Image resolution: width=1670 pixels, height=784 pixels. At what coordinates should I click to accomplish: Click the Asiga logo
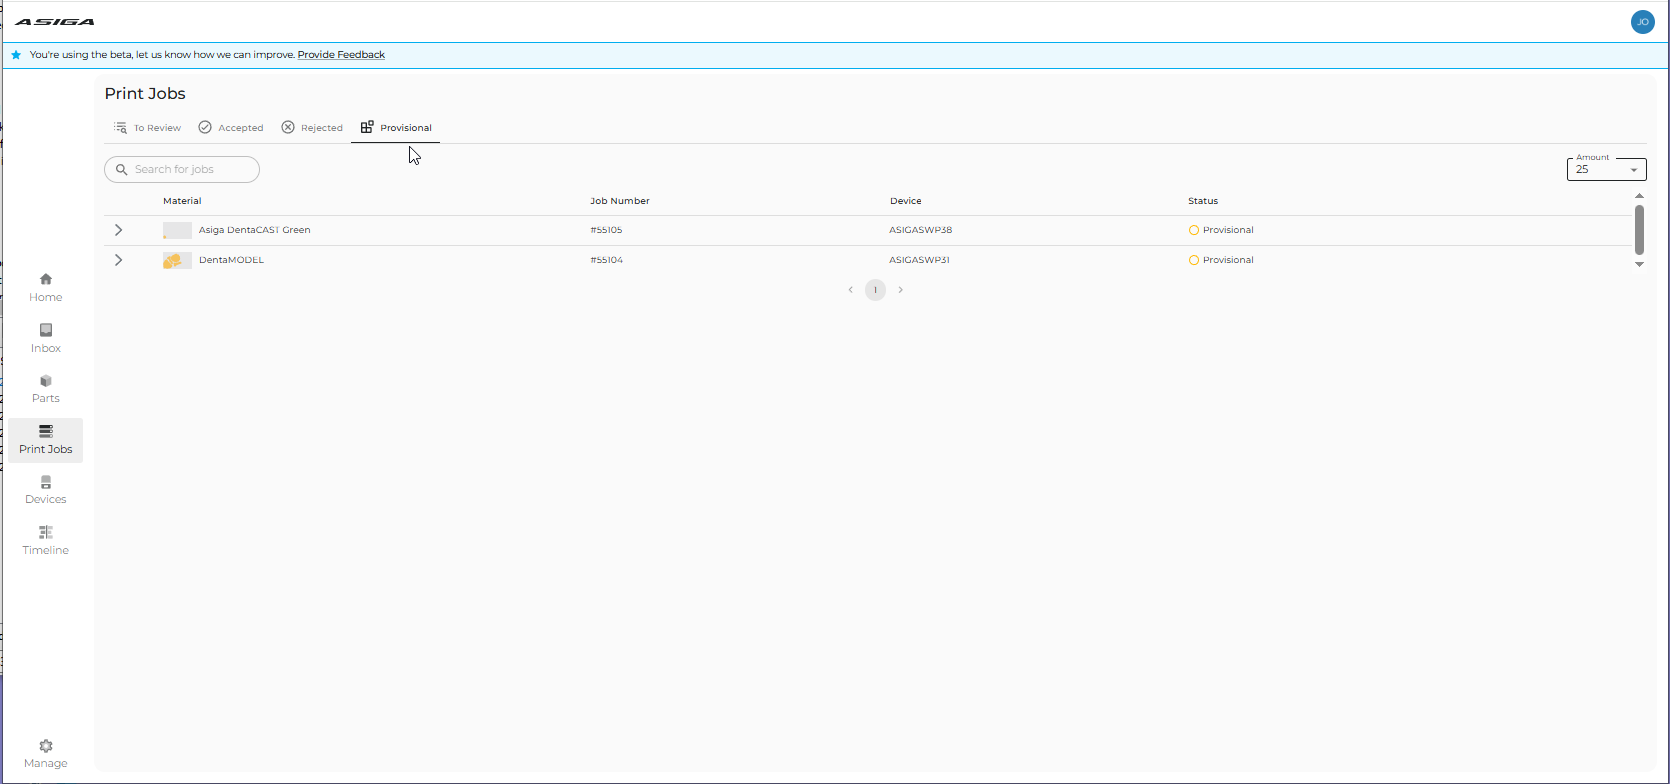coord(55,21)
